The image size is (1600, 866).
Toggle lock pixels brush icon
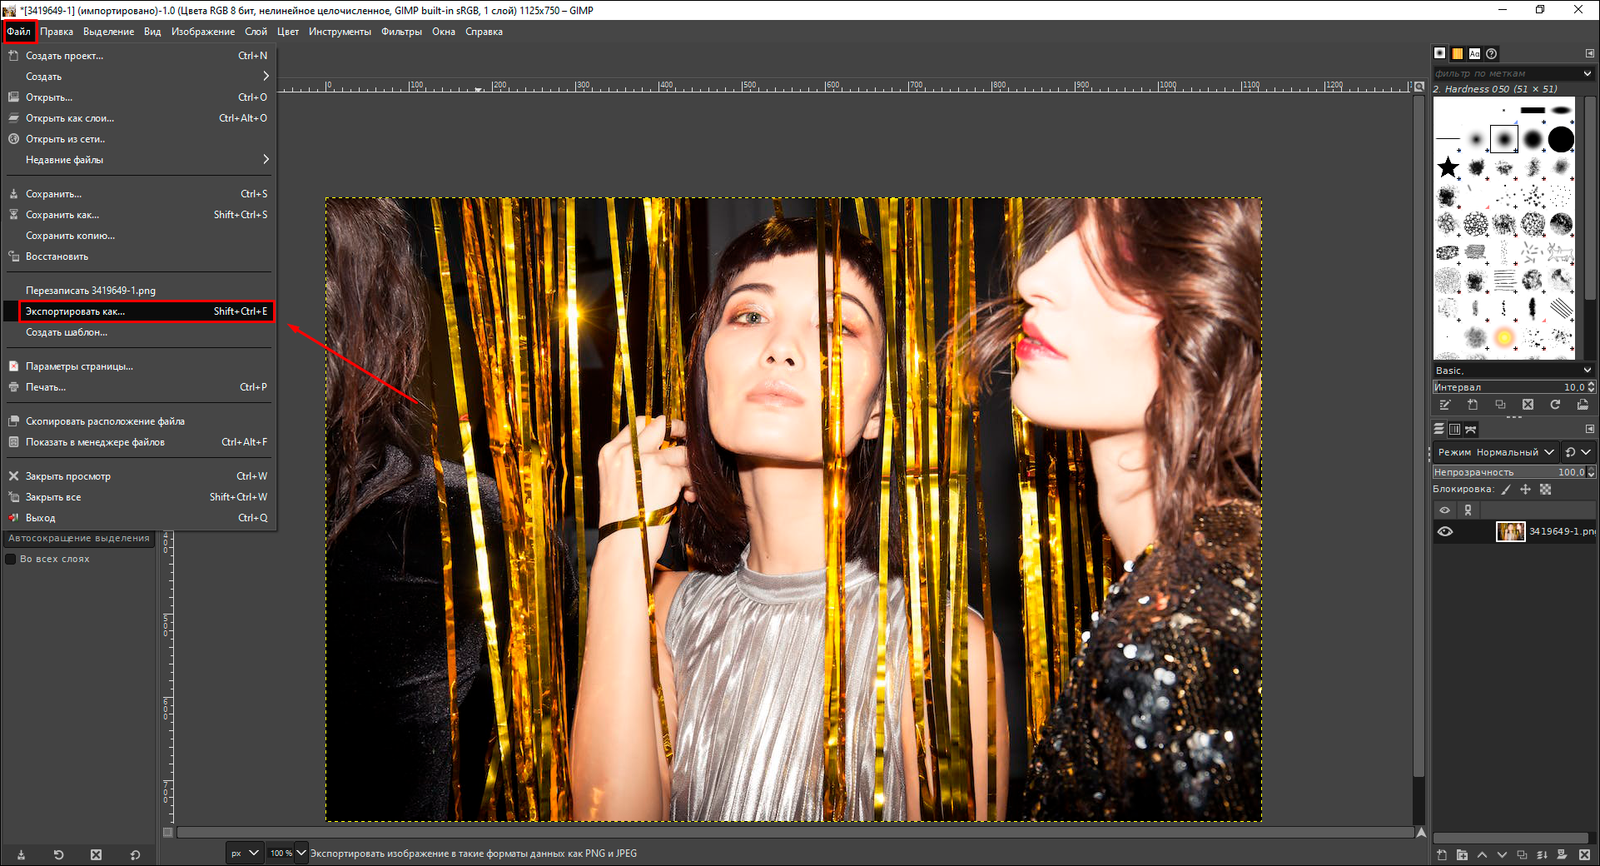click(1506, 489)
